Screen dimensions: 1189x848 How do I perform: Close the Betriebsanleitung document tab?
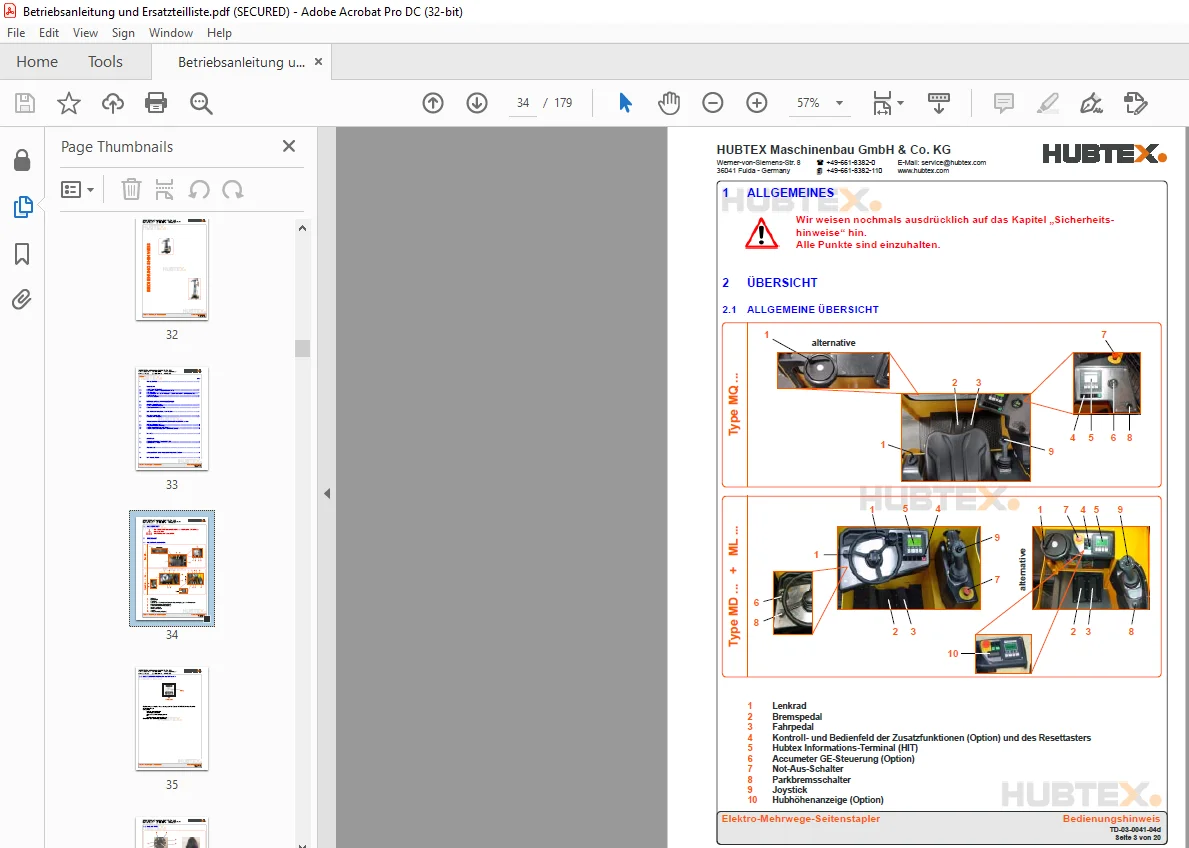pyautogui.click(x=318, y=61)
